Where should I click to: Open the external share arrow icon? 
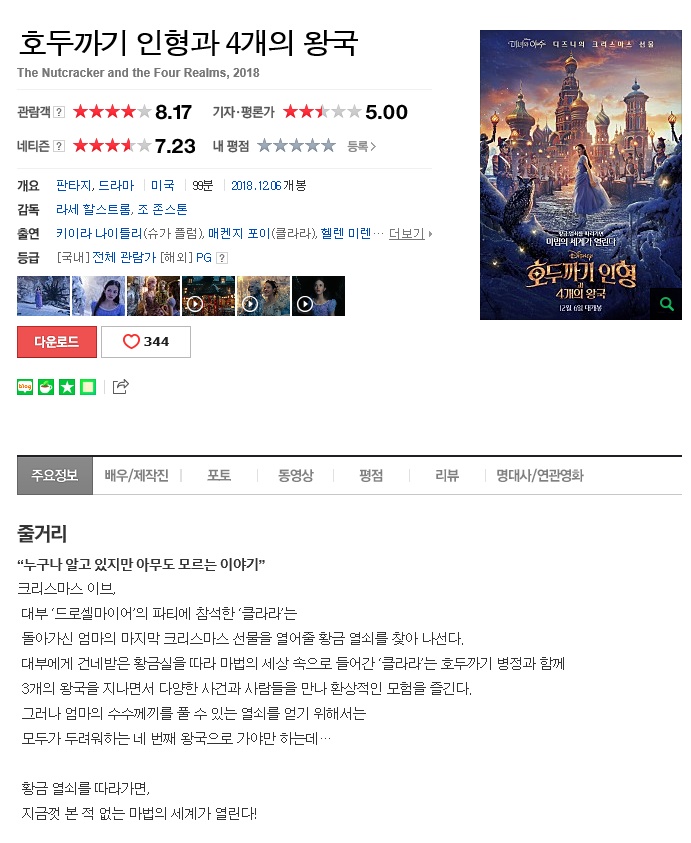click(x=120, y=387)
